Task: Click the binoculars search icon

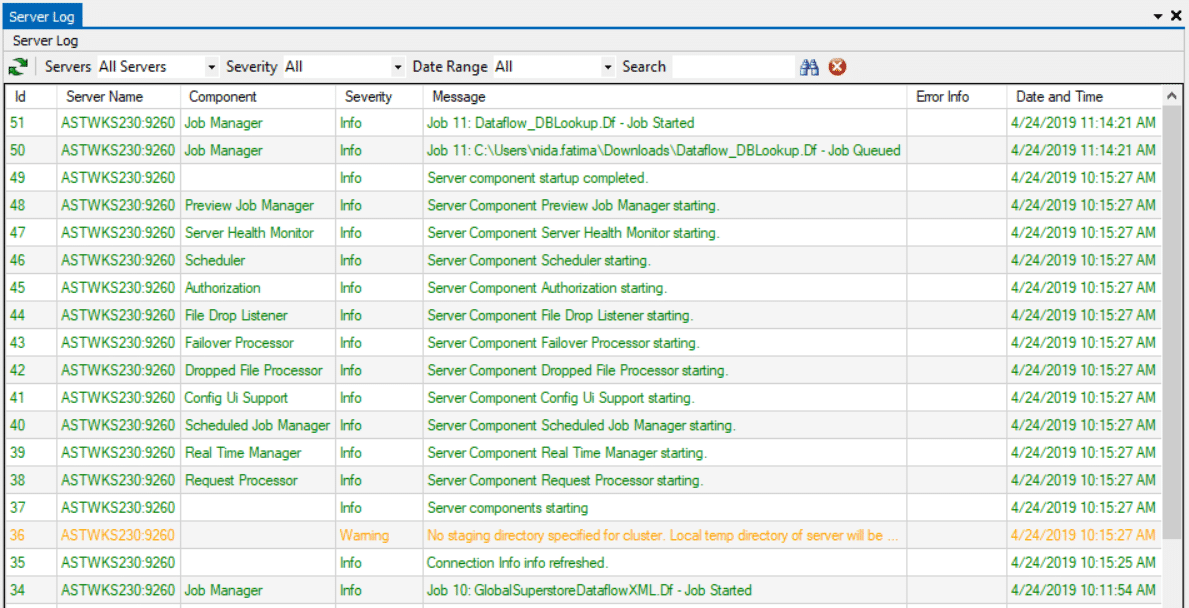Action: 809,67
